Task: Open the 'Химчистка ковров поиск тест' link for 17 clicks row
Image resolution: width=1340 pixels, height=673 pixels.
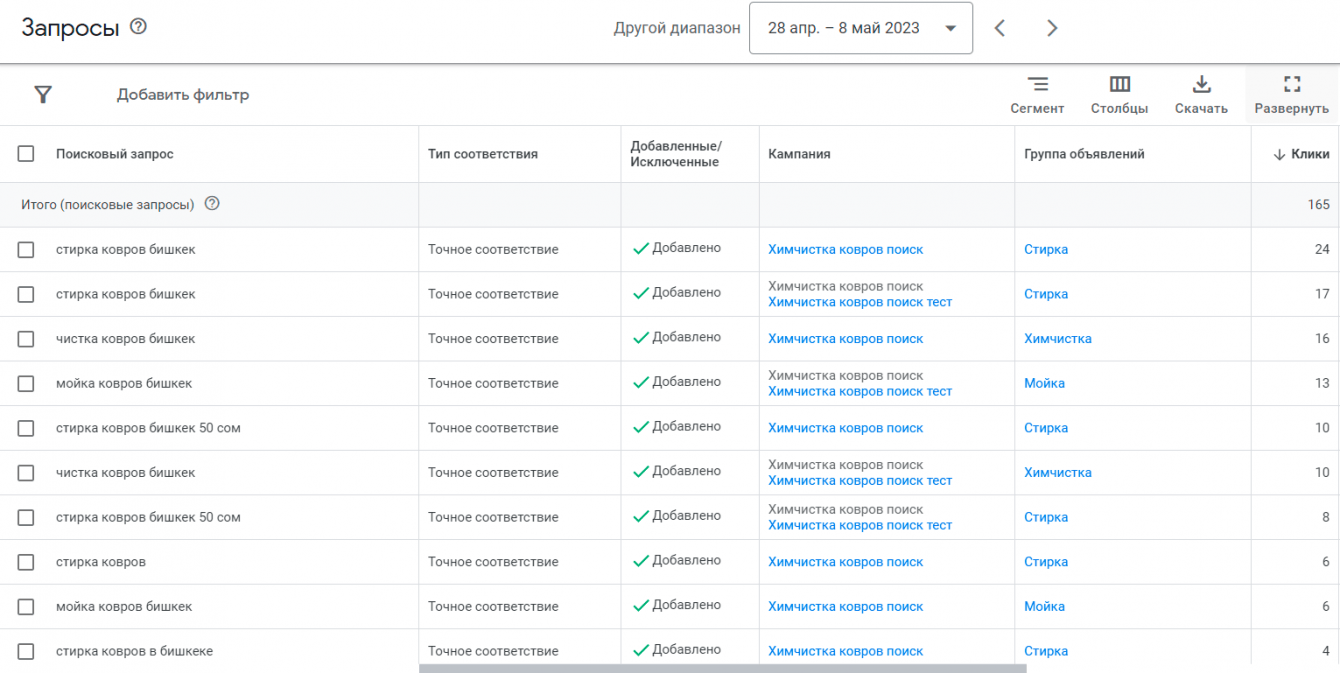Action: click(860, 302)
